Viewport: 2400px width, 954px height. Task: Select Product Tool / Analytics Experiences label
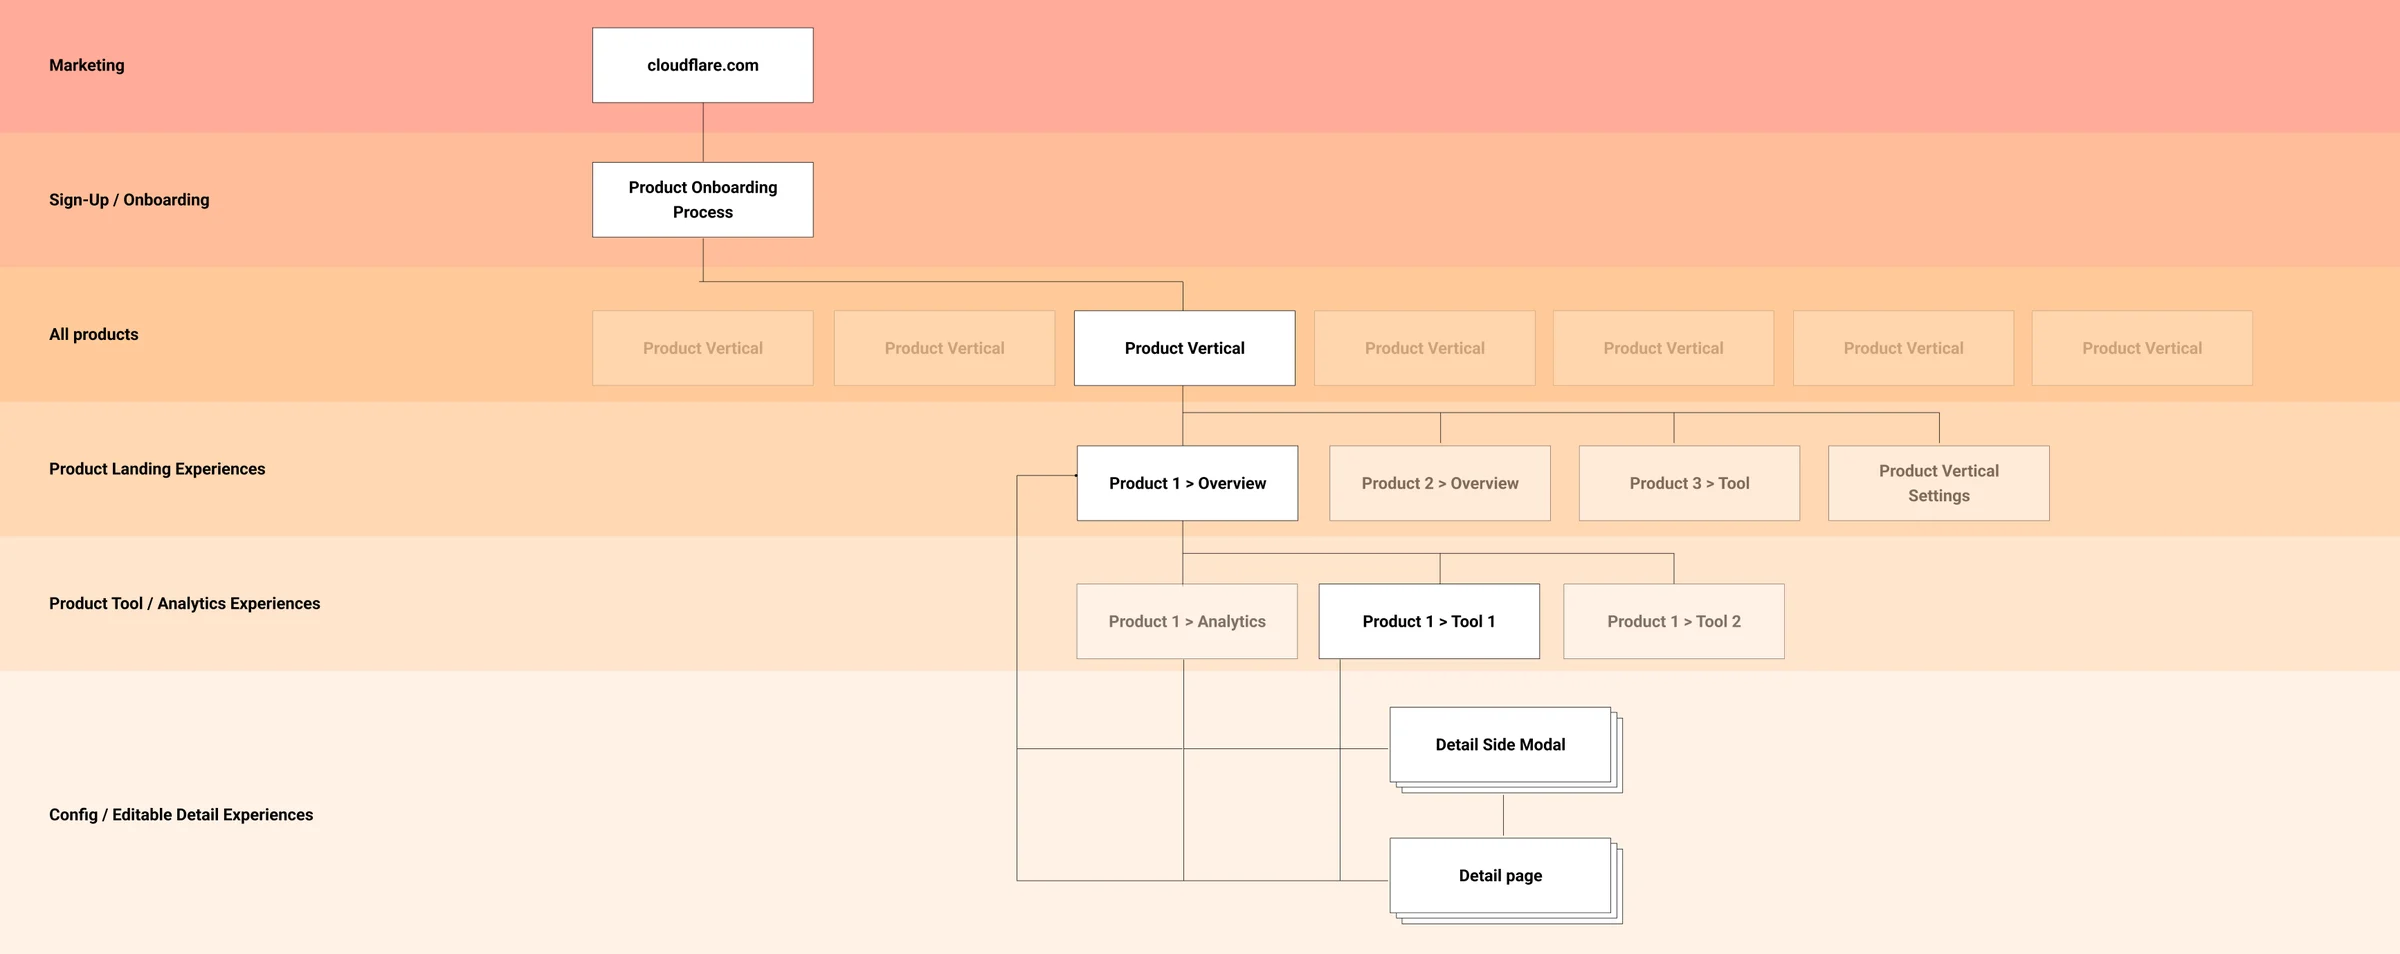[x=185, y=603]
